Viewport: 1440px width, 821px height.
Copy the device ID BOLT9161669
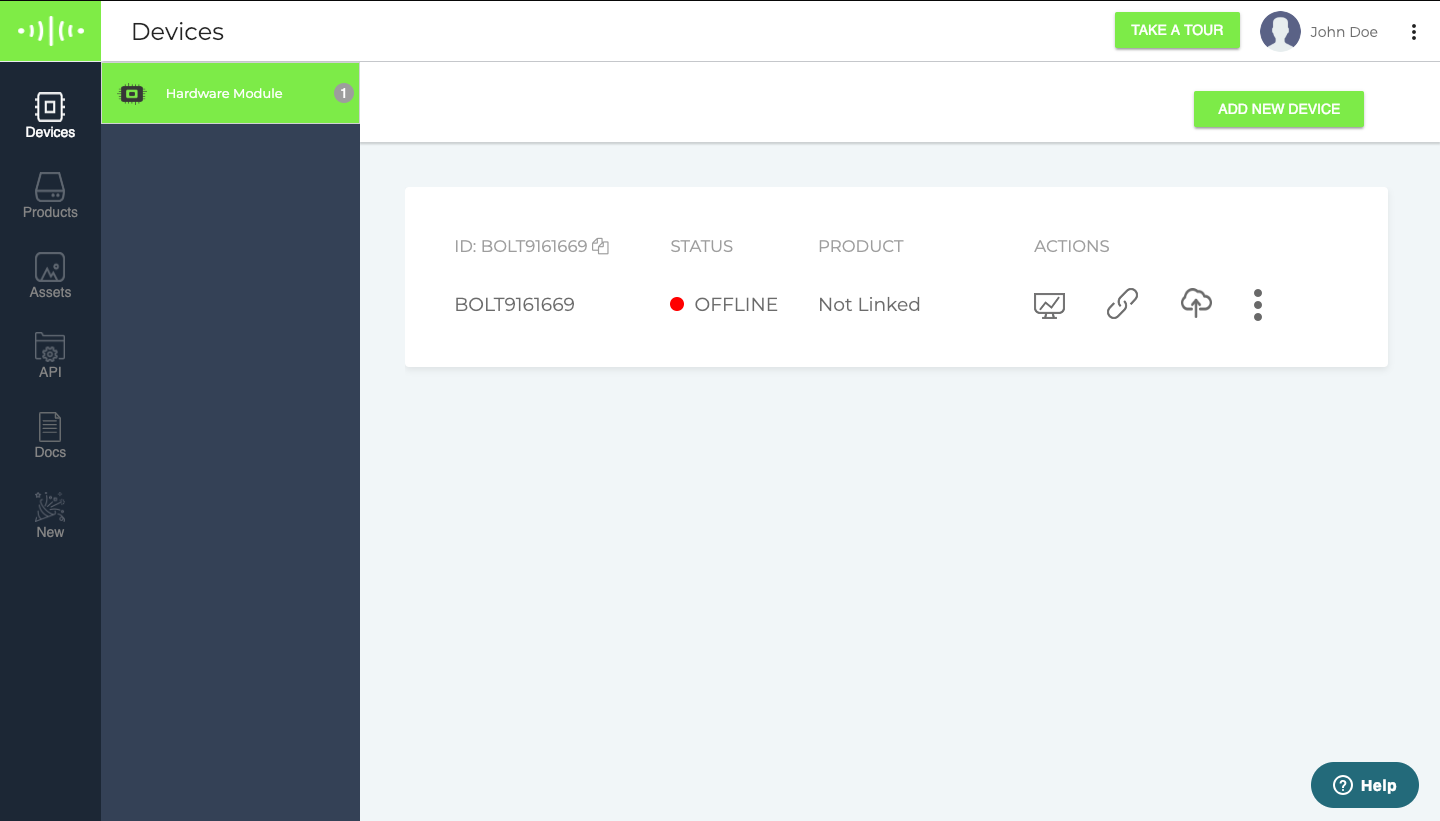[x=601, y=246]
